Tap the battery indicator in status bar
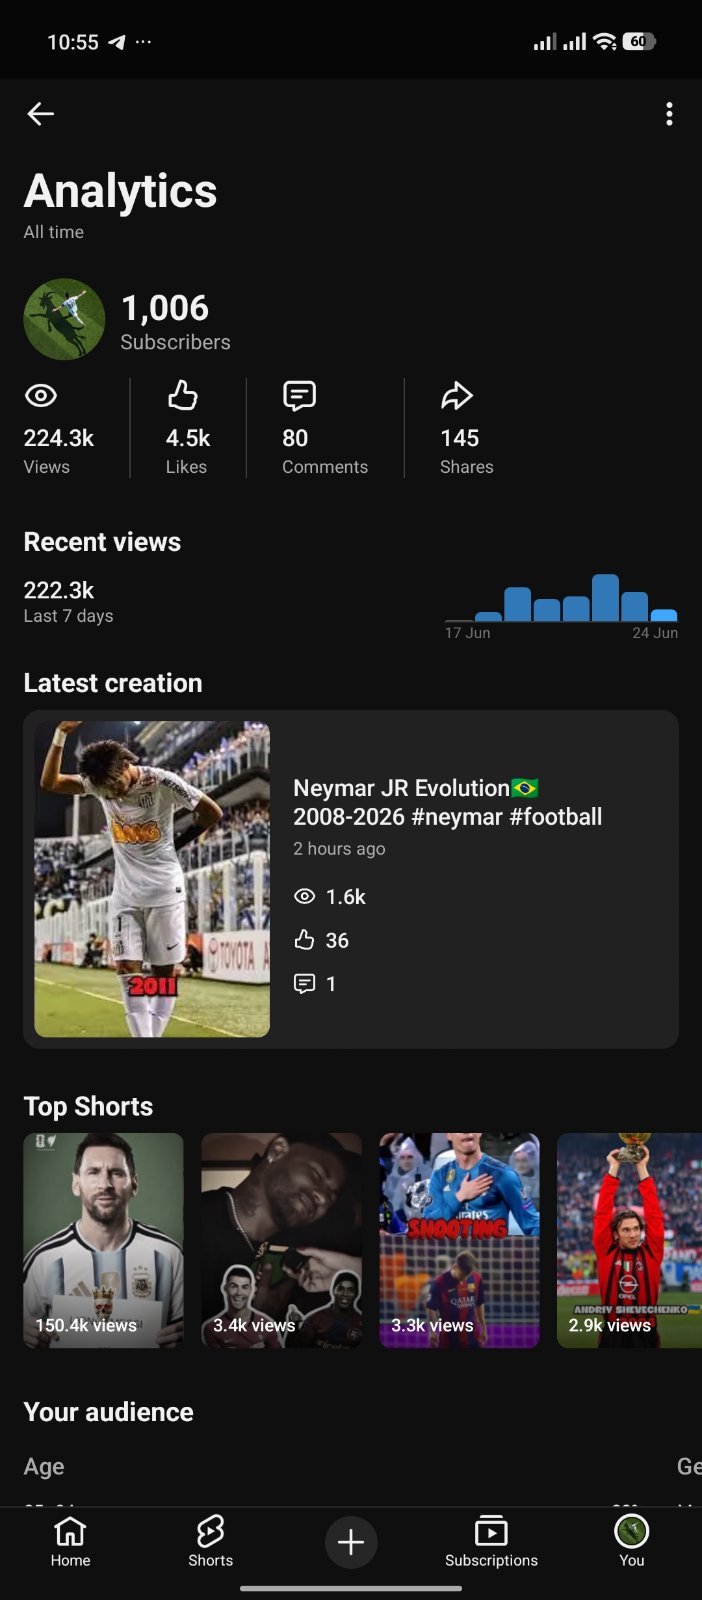Screen dimensions: 702x1600 (639, 41)
